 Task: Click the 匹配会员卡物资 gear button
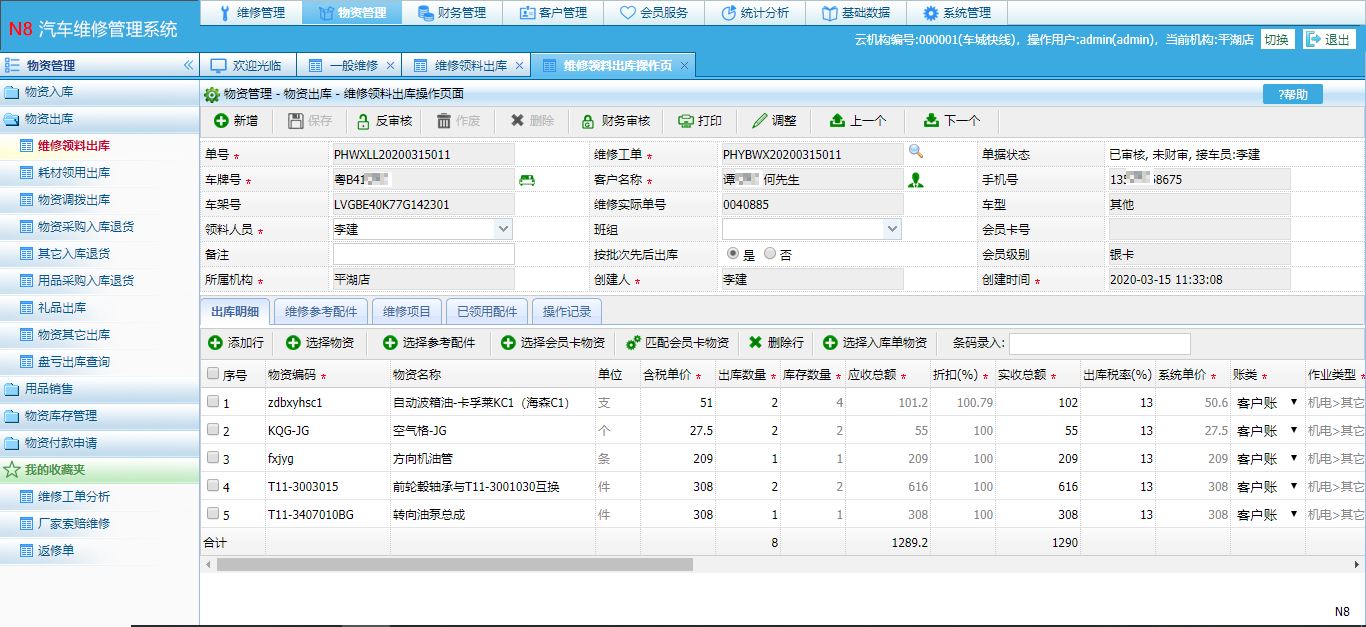[677, 343]
